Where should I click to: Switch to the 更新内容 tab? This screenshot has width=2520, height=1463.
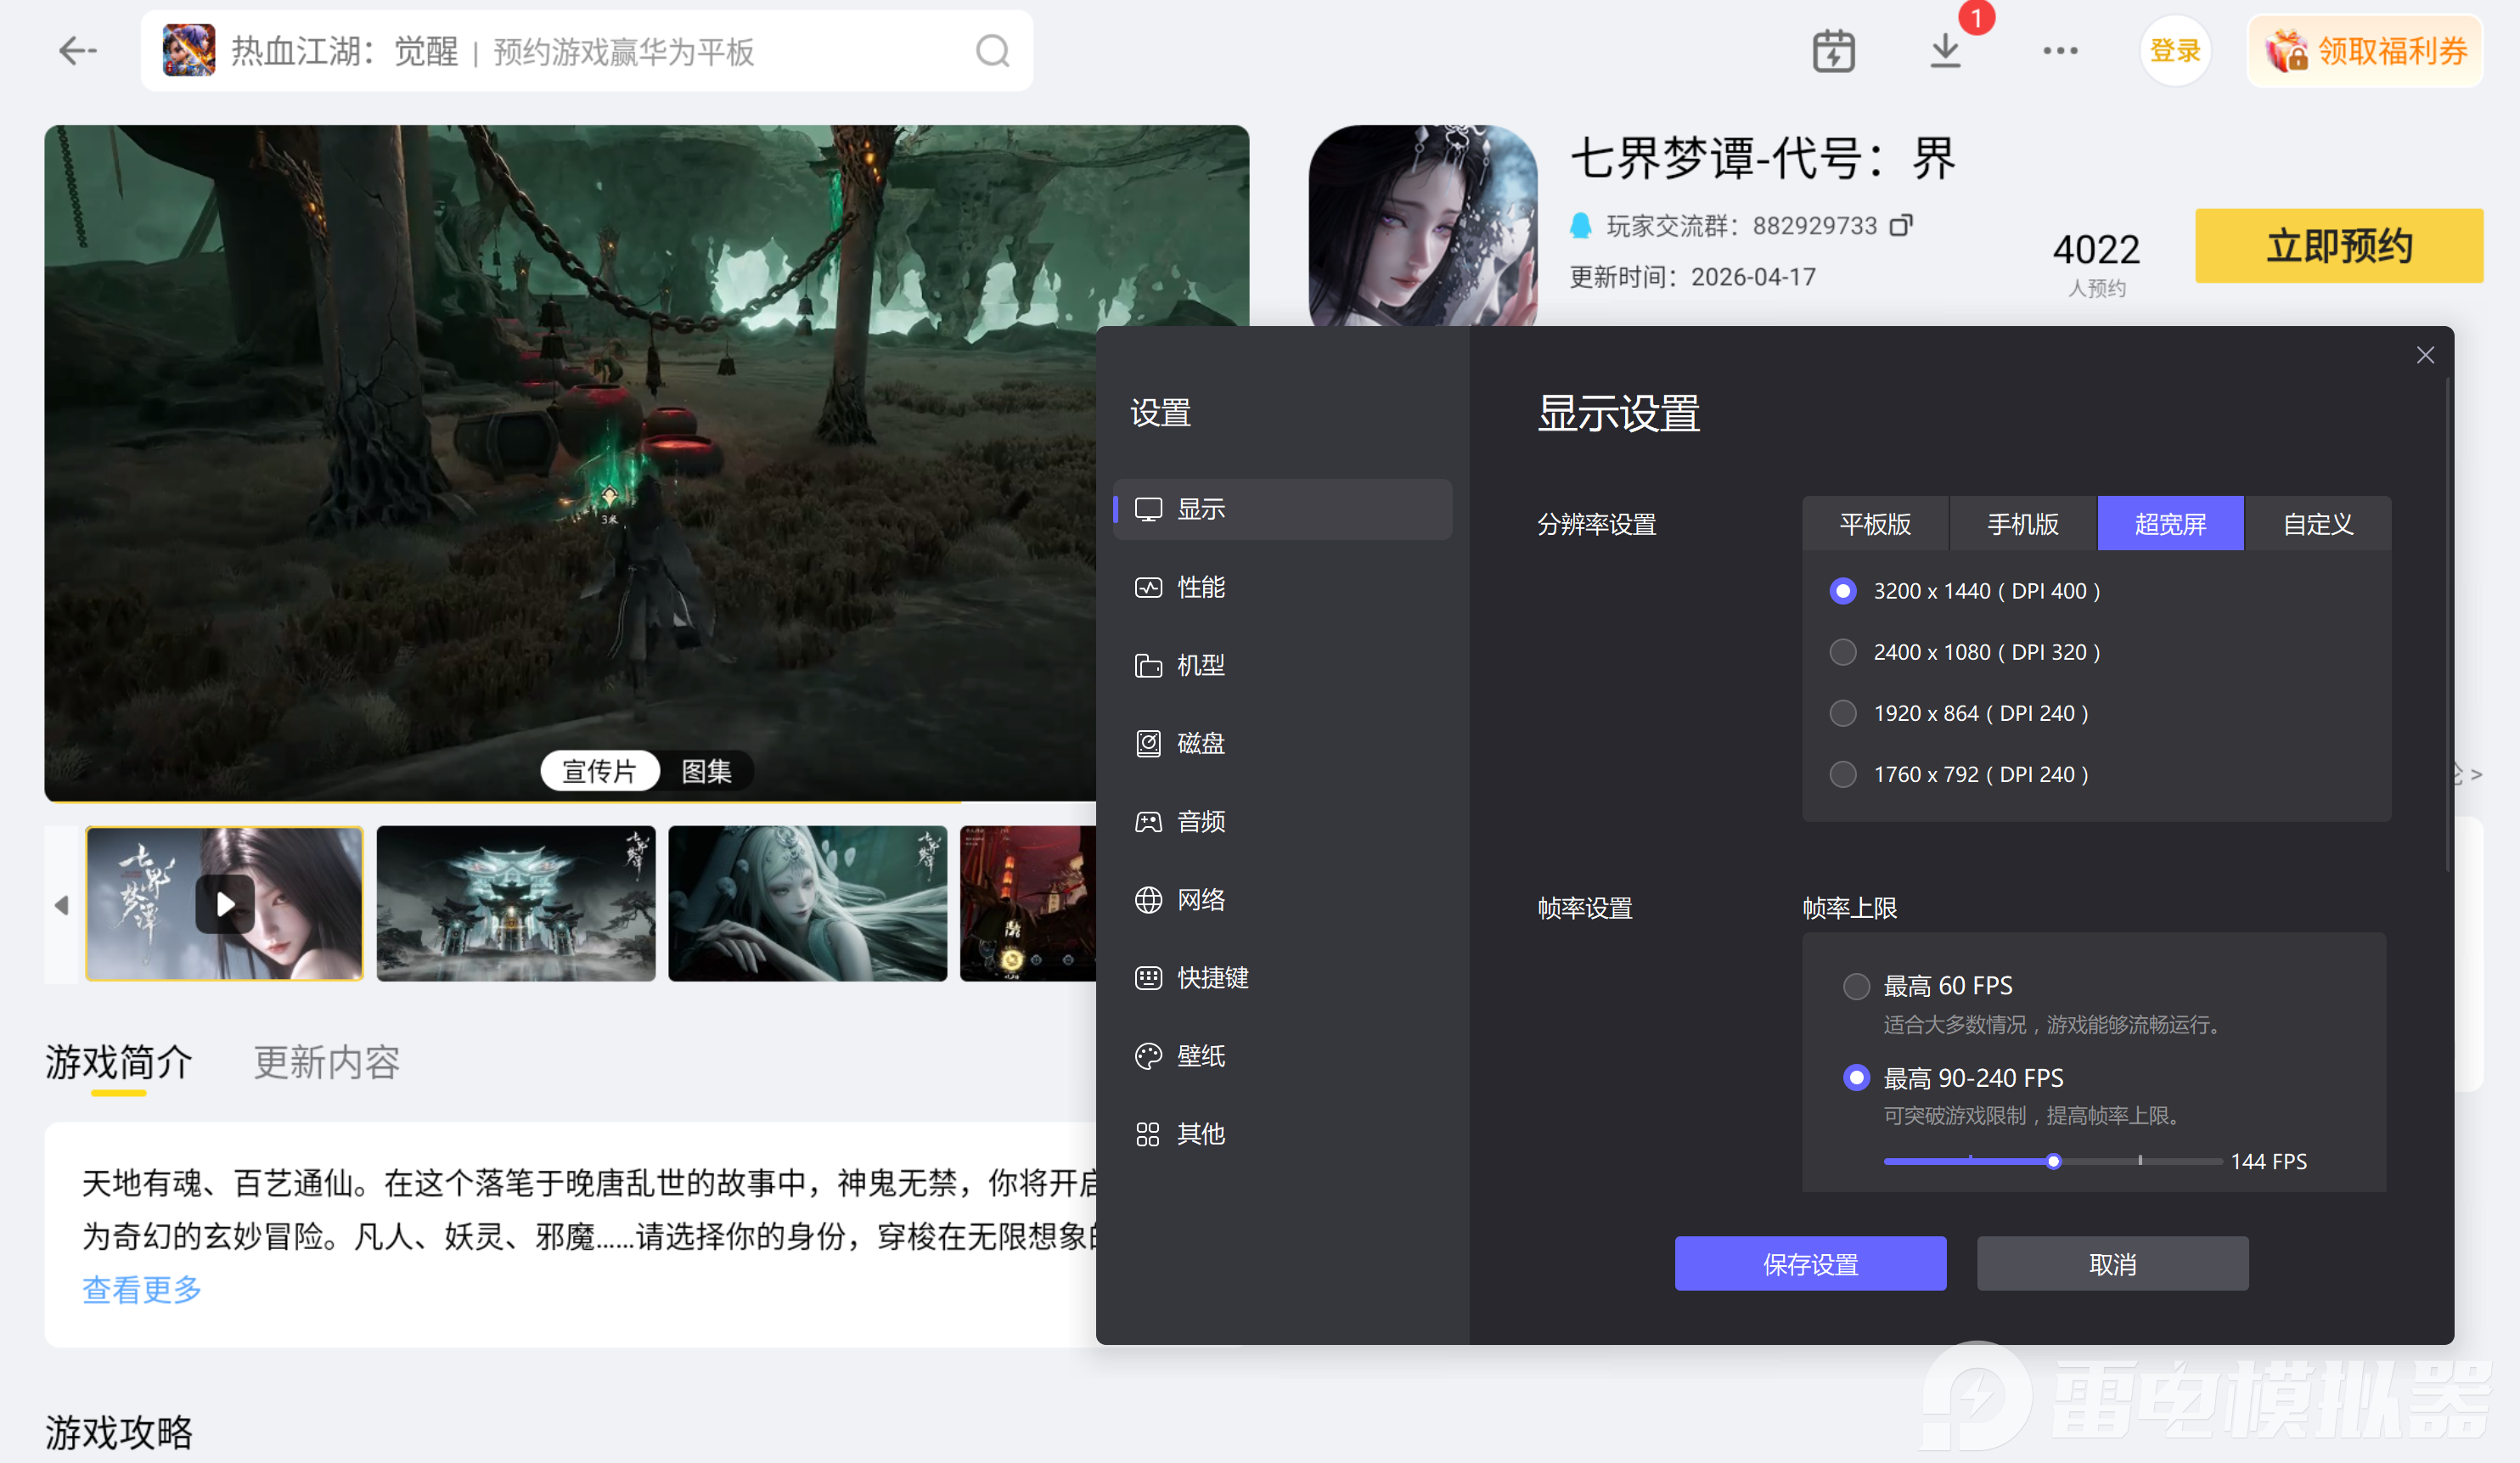click(x=326, y=1062)
